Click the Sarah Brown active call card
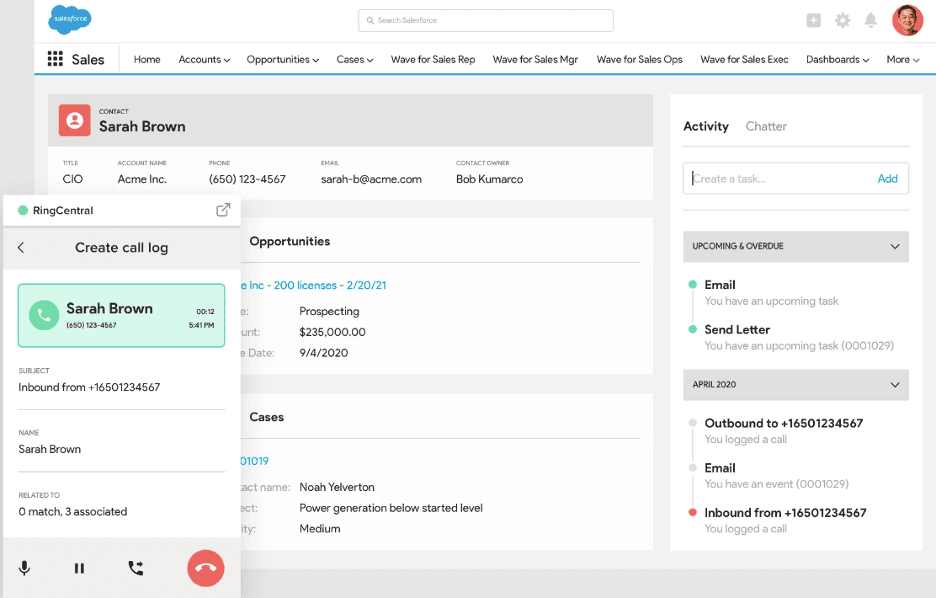Screen dimensions: 936x598 [121, 315]
